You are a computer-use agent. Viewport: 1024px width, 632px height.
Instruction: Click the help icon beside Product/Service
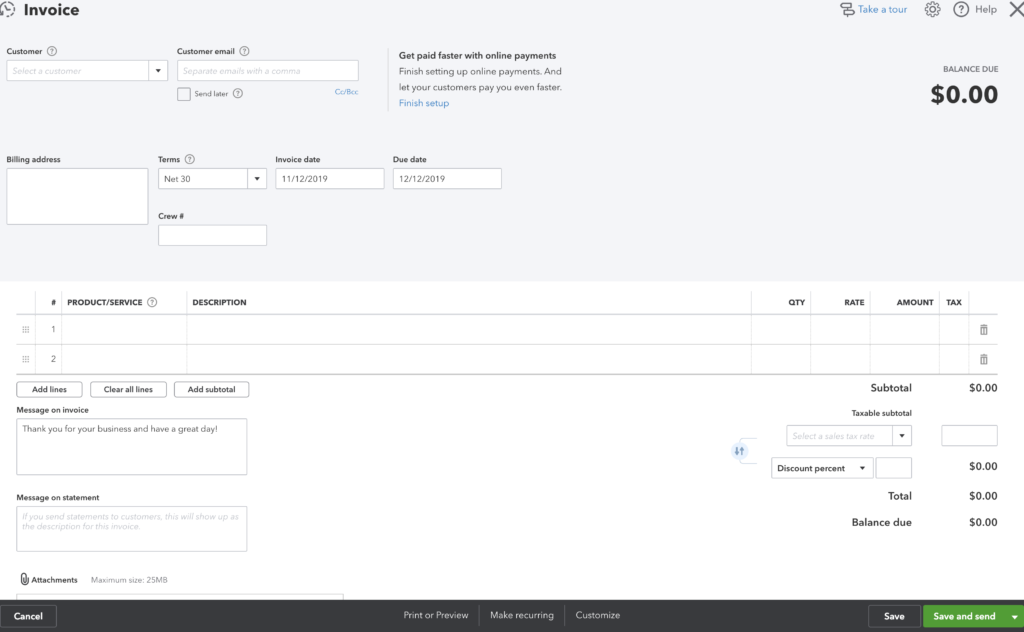pos(152,302)
